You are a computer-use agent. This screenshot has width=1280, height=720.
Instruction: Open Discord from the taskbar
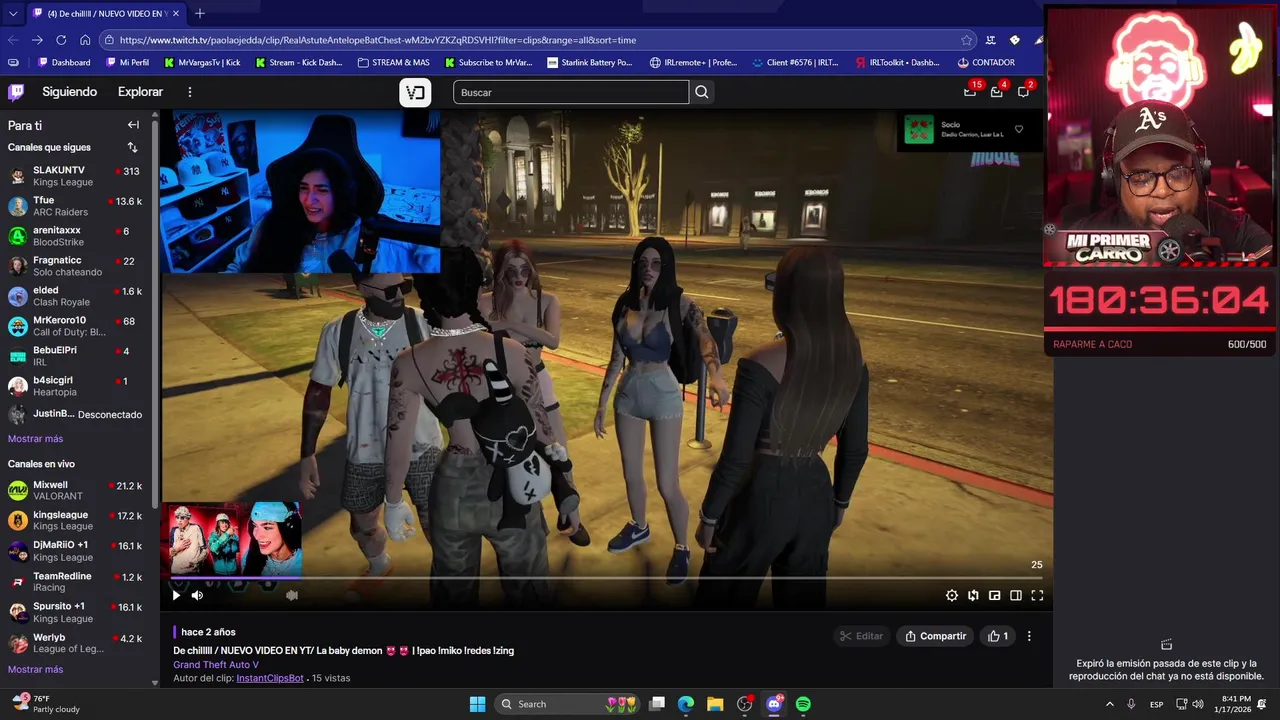(x=774, y=704)
